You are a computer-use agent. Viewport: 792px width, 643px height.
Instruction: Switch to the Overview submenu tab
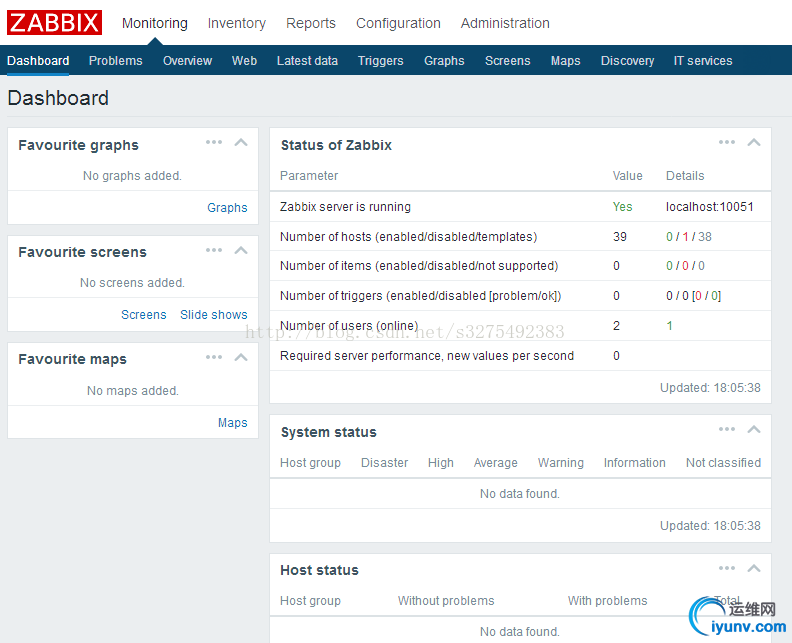(187, 61)
